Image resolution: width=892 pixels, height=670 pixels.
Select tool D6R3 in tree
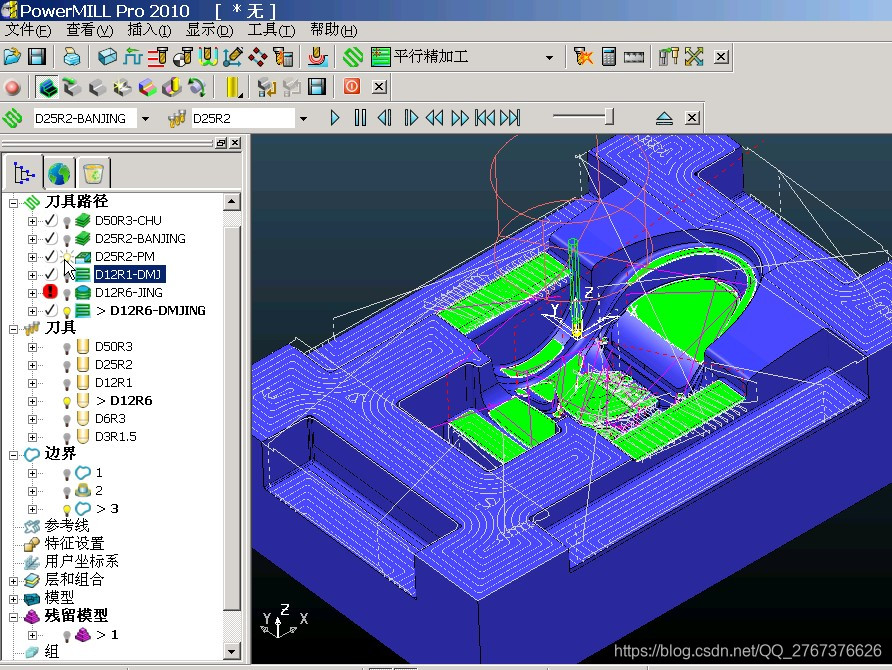(110, 419)
